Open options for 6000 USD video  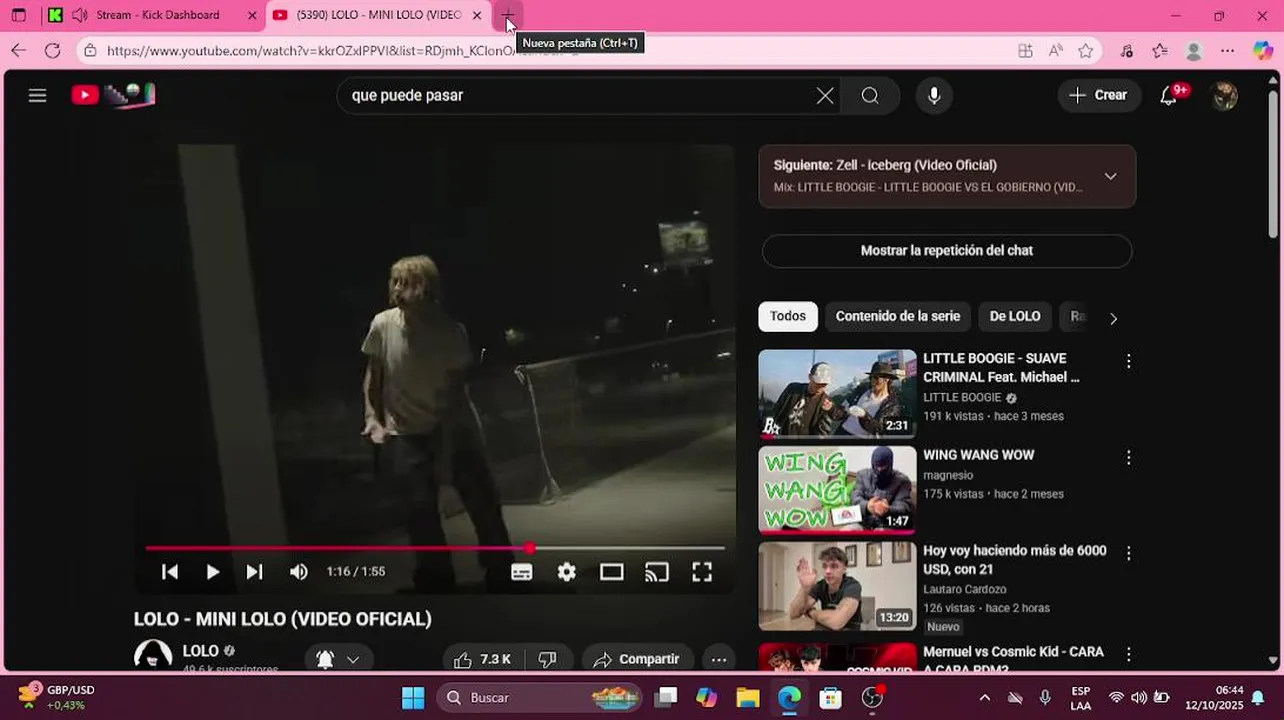tap(1128, 554)
